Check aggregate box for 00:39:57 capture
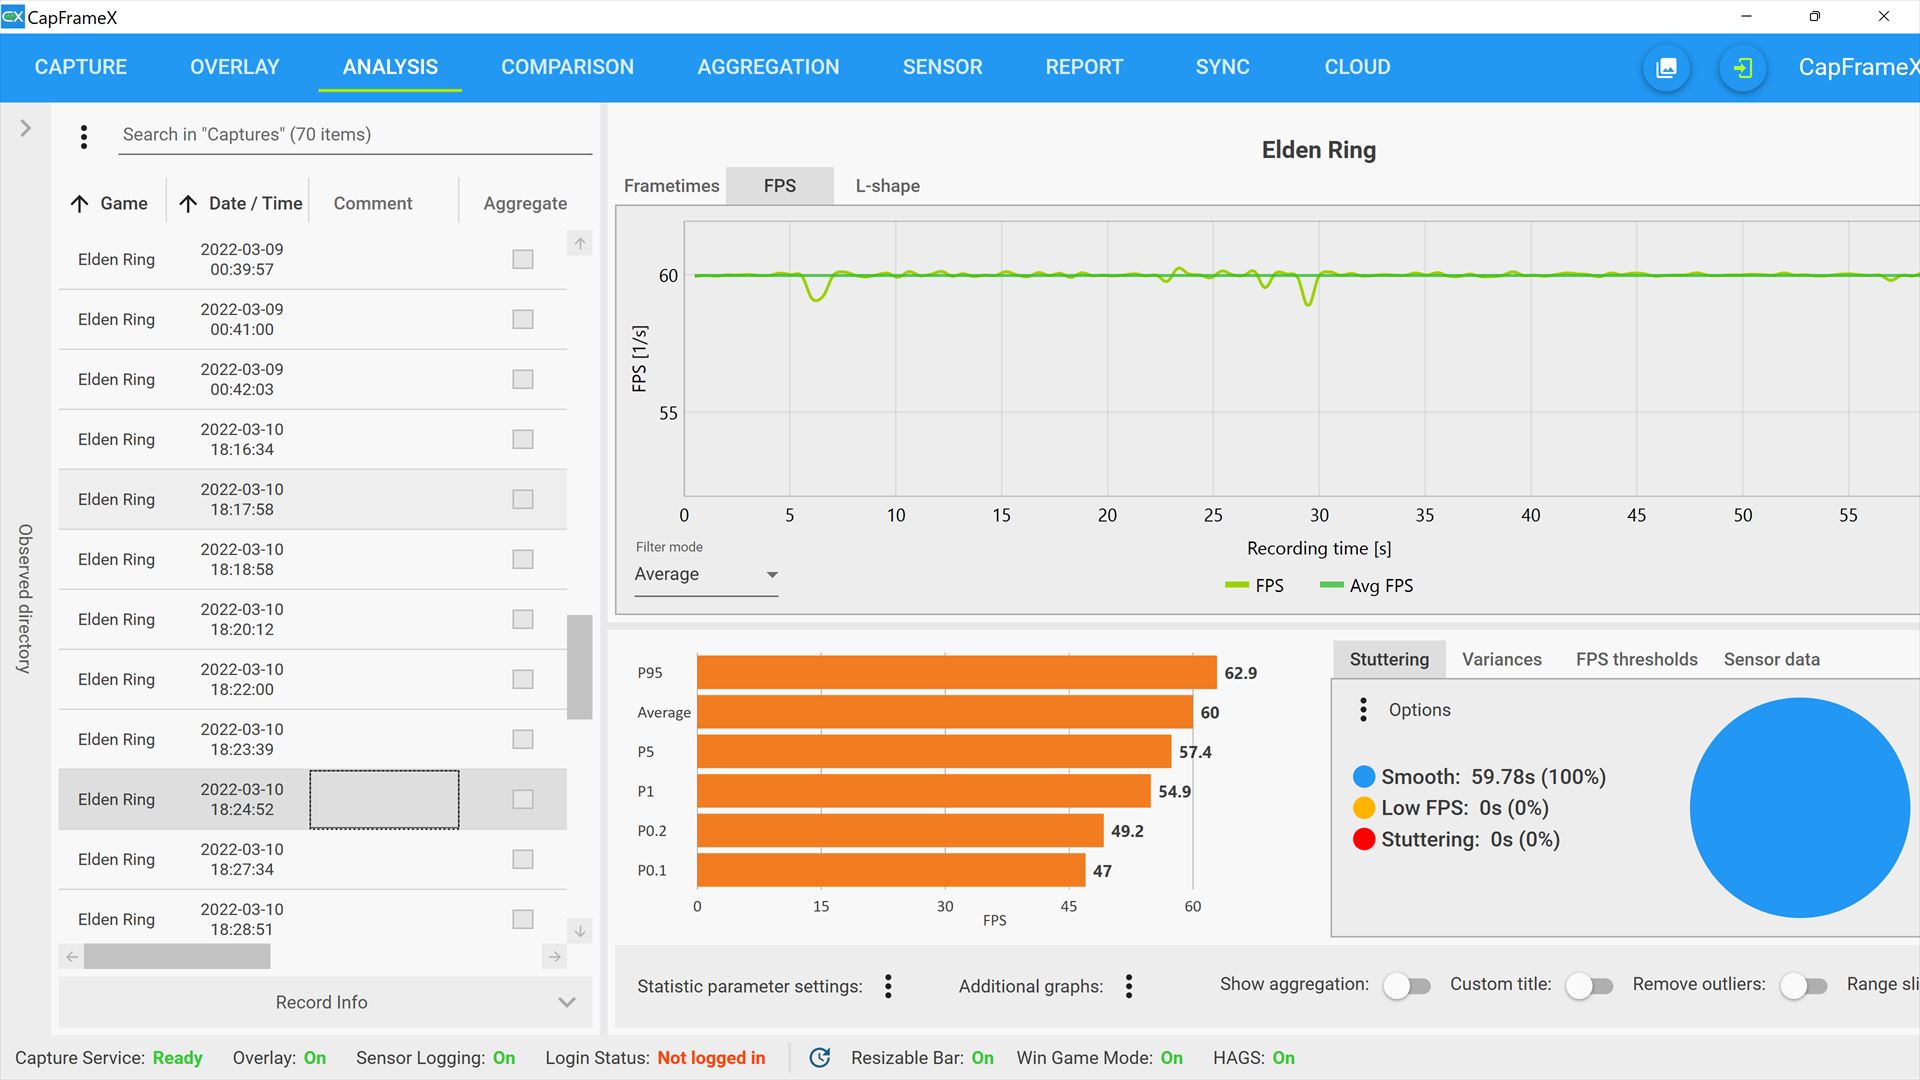Screen dimensions: 1920x1080 click(x=522, y=260)
